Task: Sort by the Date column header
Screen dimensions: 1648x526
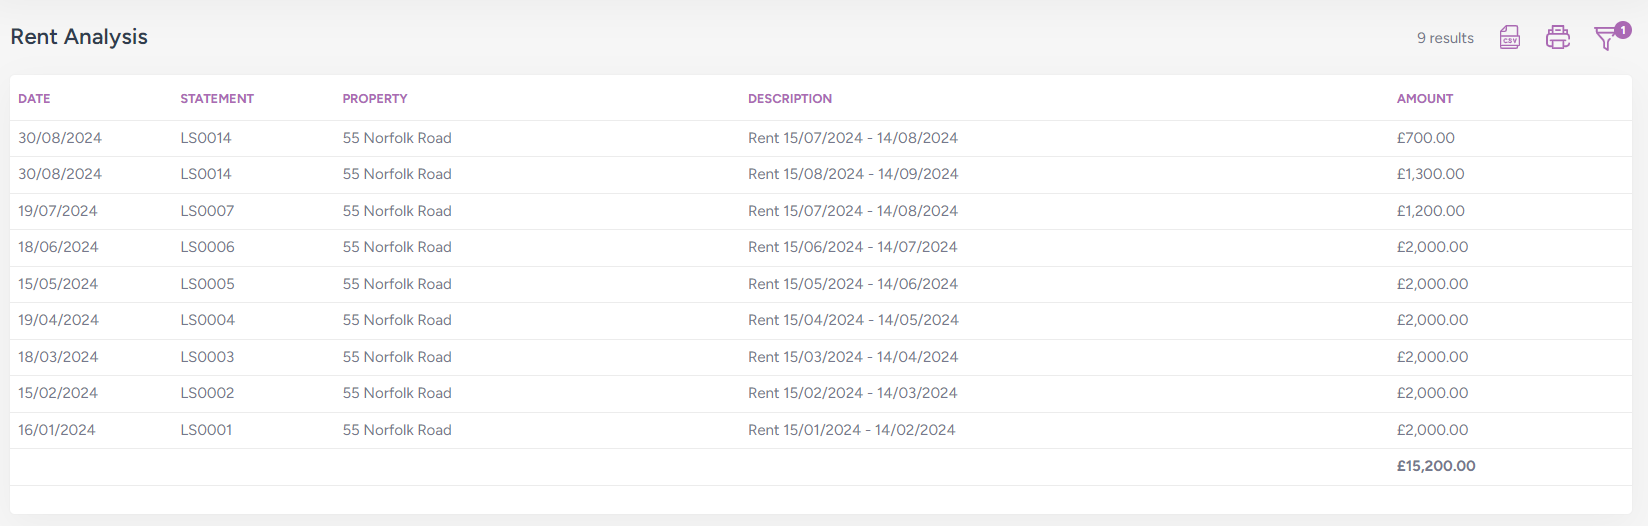Action: coord(34,99)
